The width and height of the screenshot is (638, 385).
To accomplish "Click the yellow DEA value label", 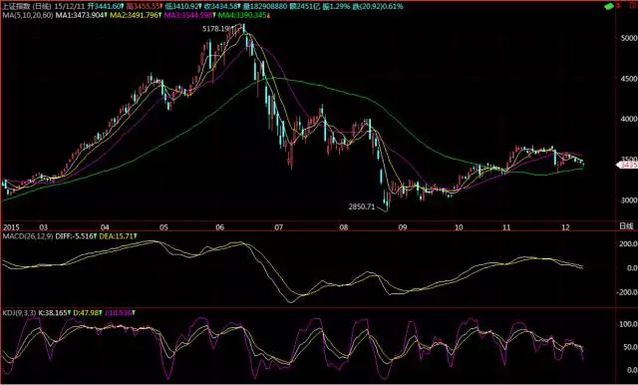I will (x=118, y=236).
